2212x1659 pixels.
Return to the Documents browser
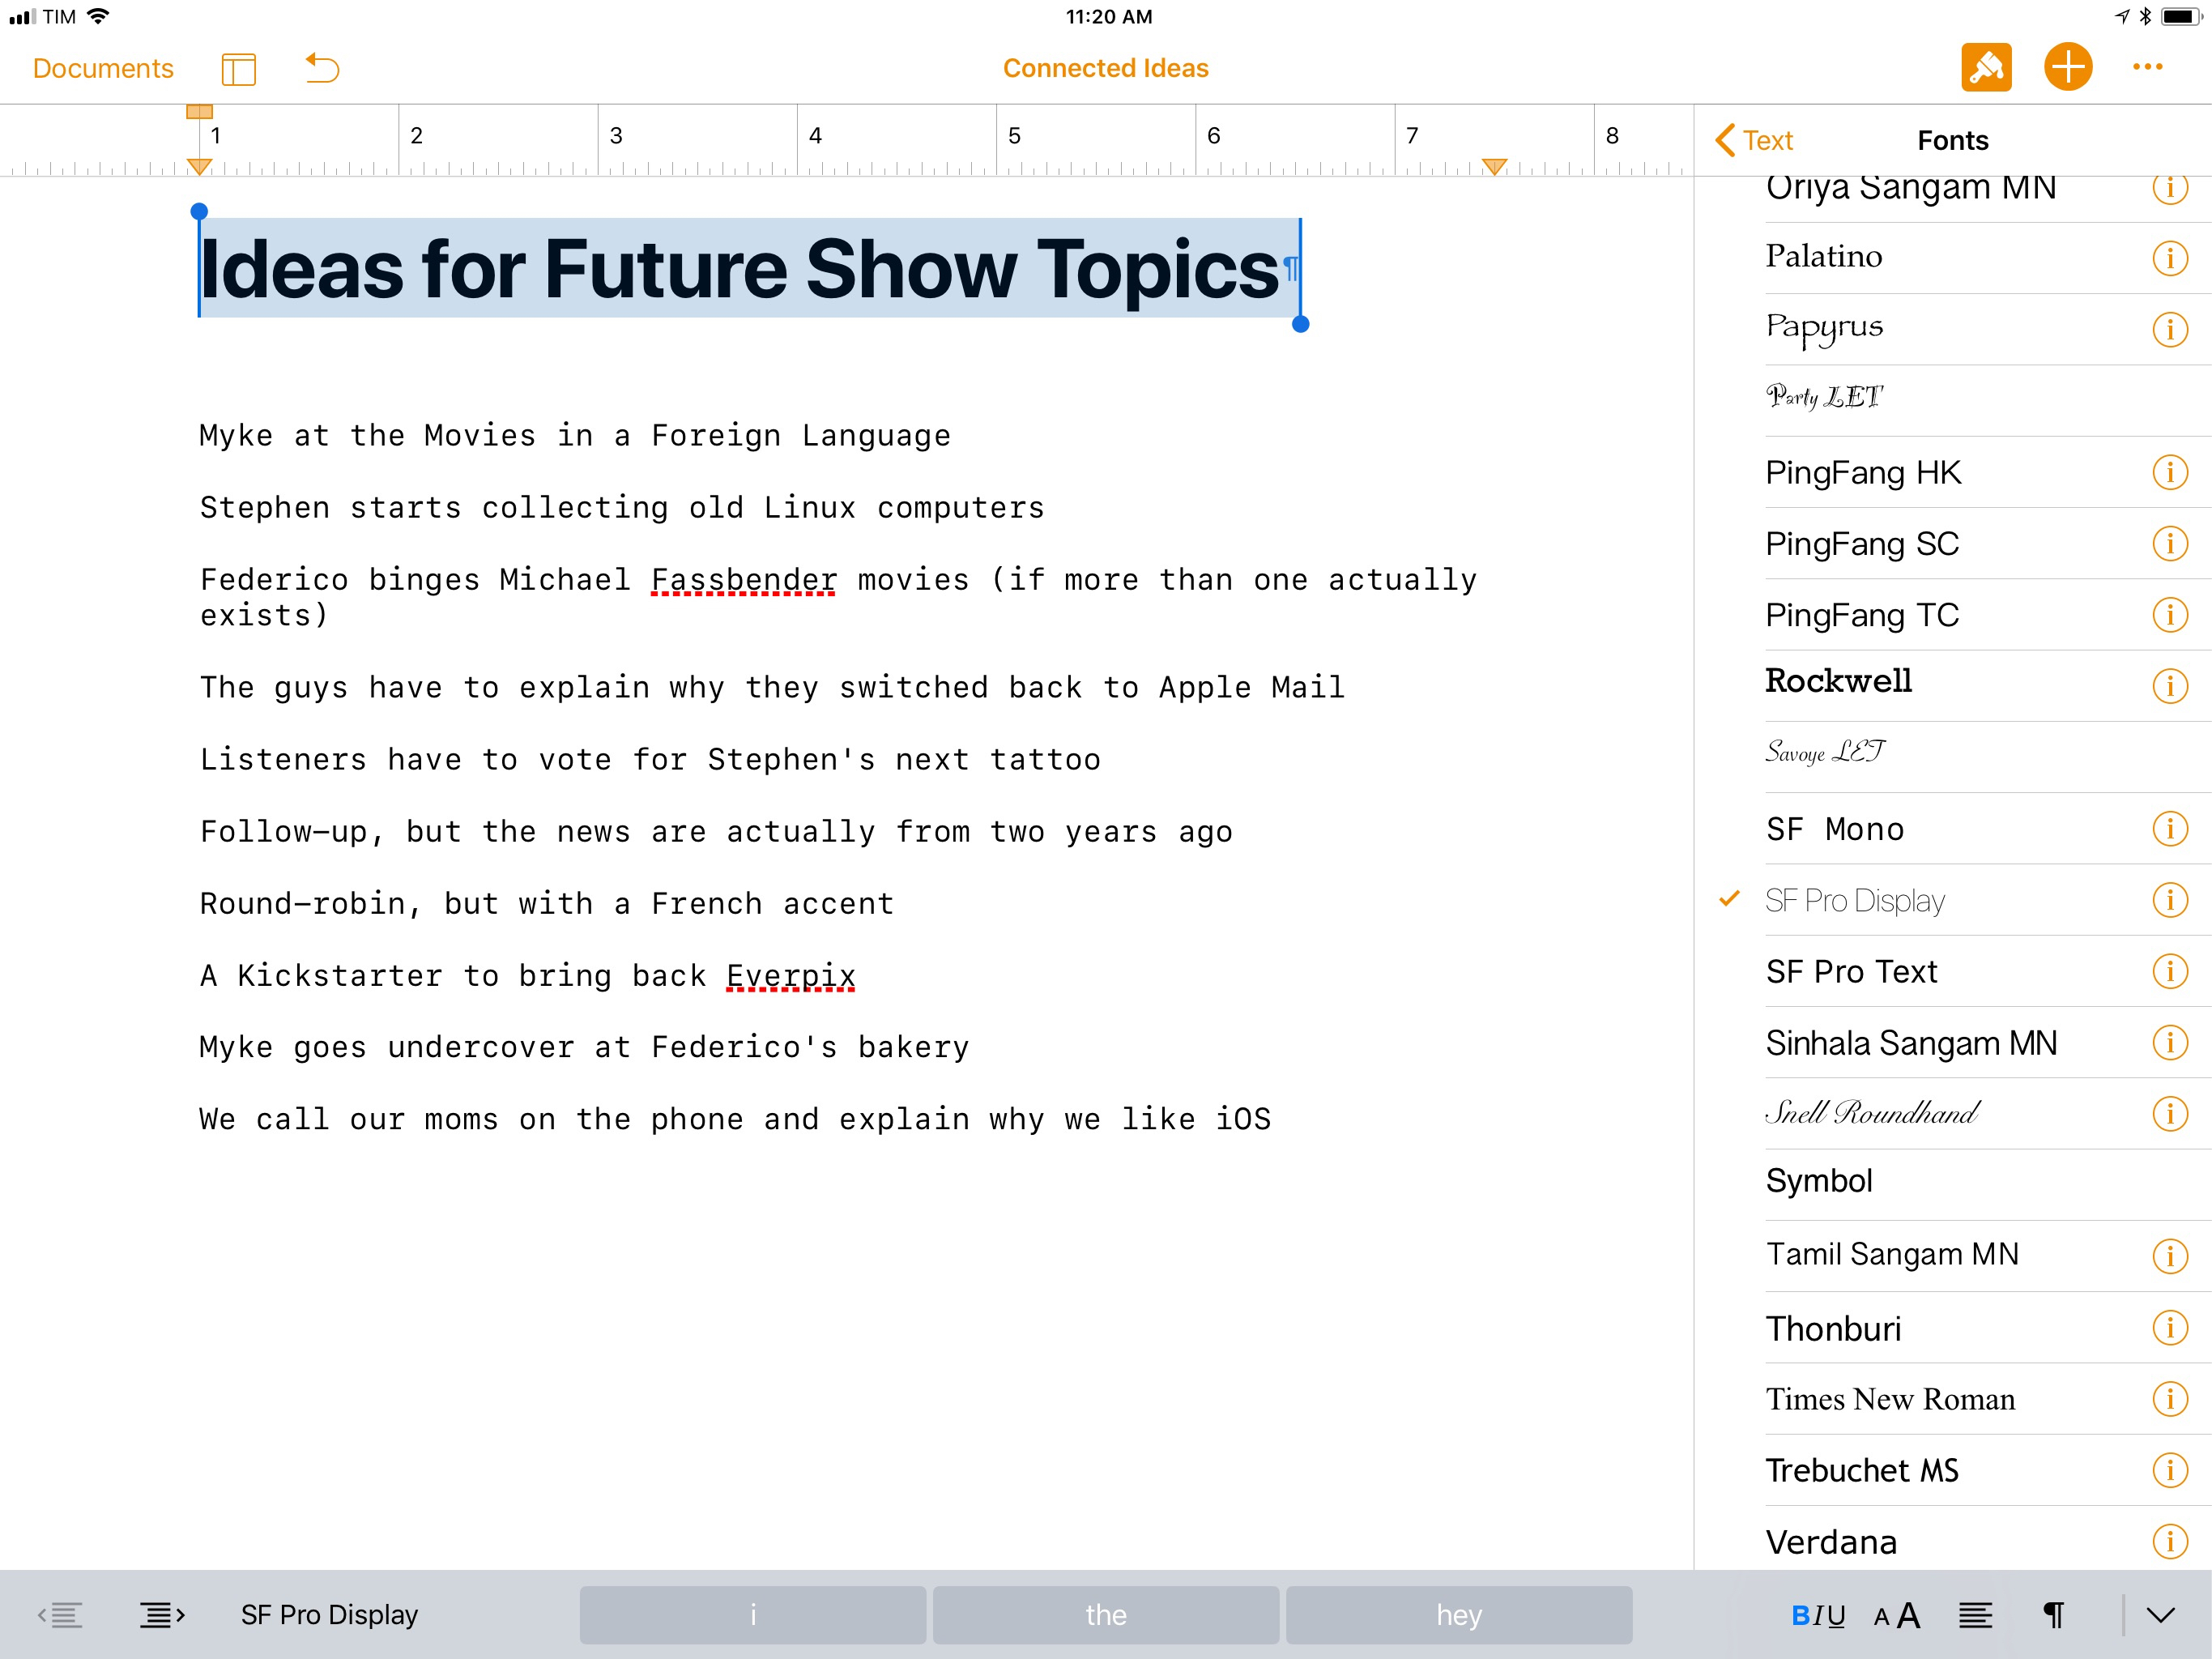pyautogui.click(x=103, y=68)
